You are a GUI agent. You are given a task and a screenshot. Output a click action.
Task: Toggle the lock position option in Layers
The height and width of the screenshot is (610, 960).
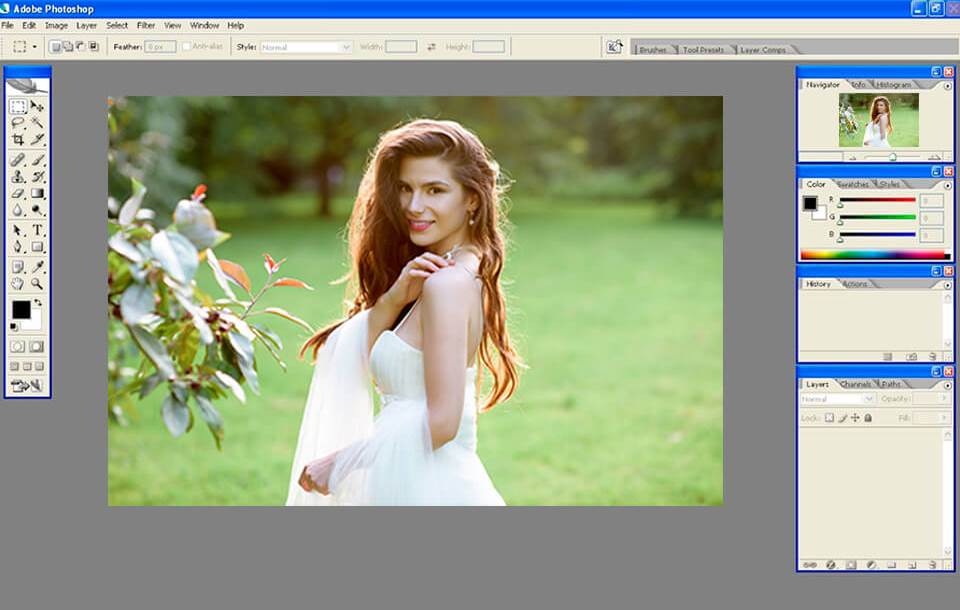856,417
